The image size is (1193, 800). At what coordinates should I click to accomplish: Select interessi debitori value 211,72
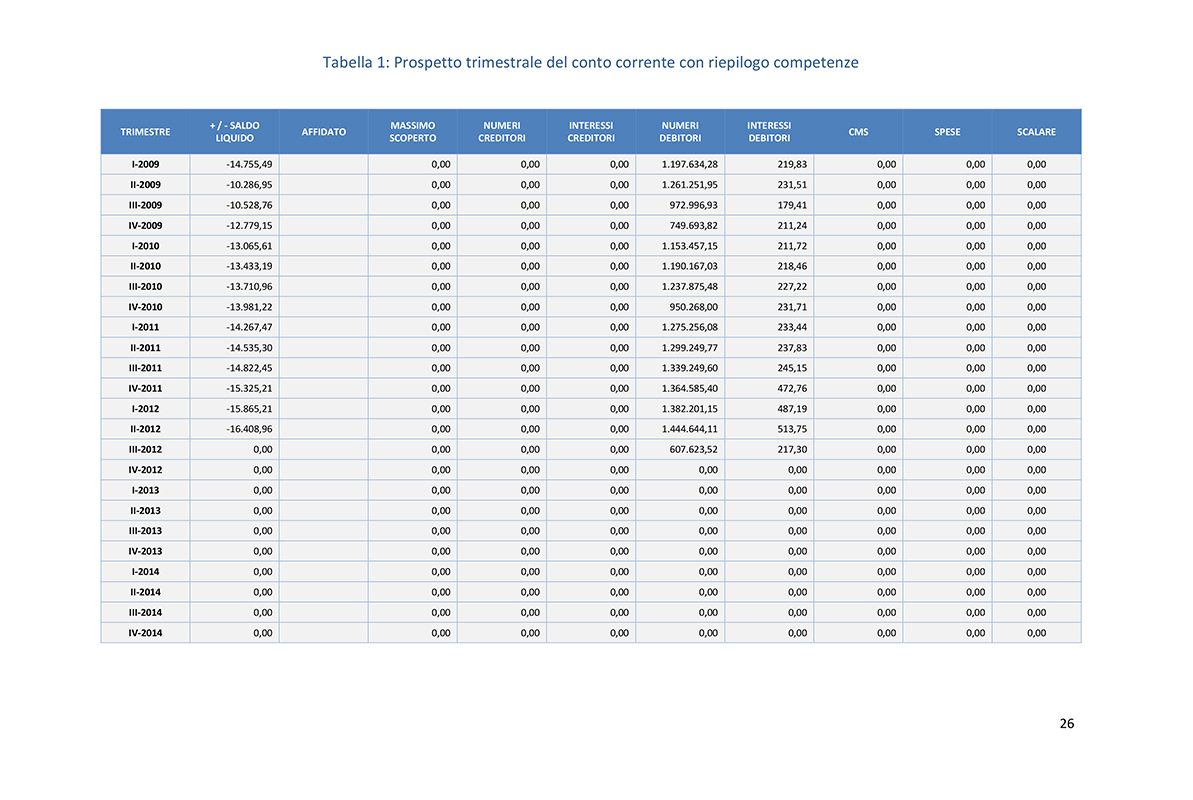(792, 246)
